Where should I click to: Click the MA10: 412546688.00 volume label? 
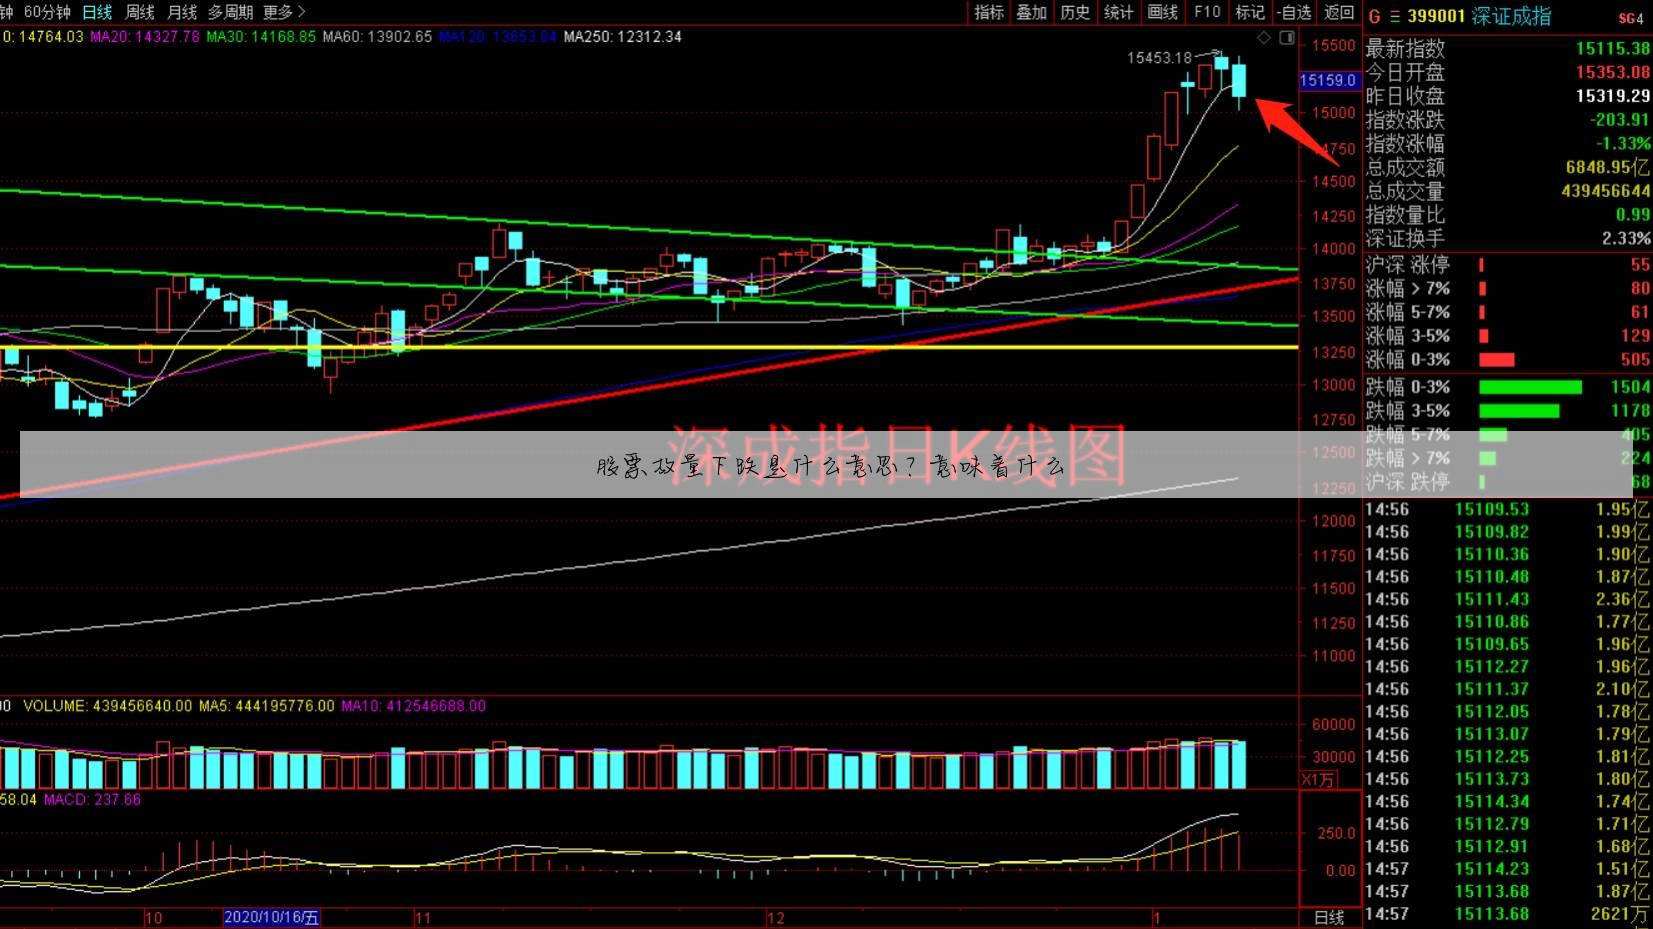coord(414,706)
